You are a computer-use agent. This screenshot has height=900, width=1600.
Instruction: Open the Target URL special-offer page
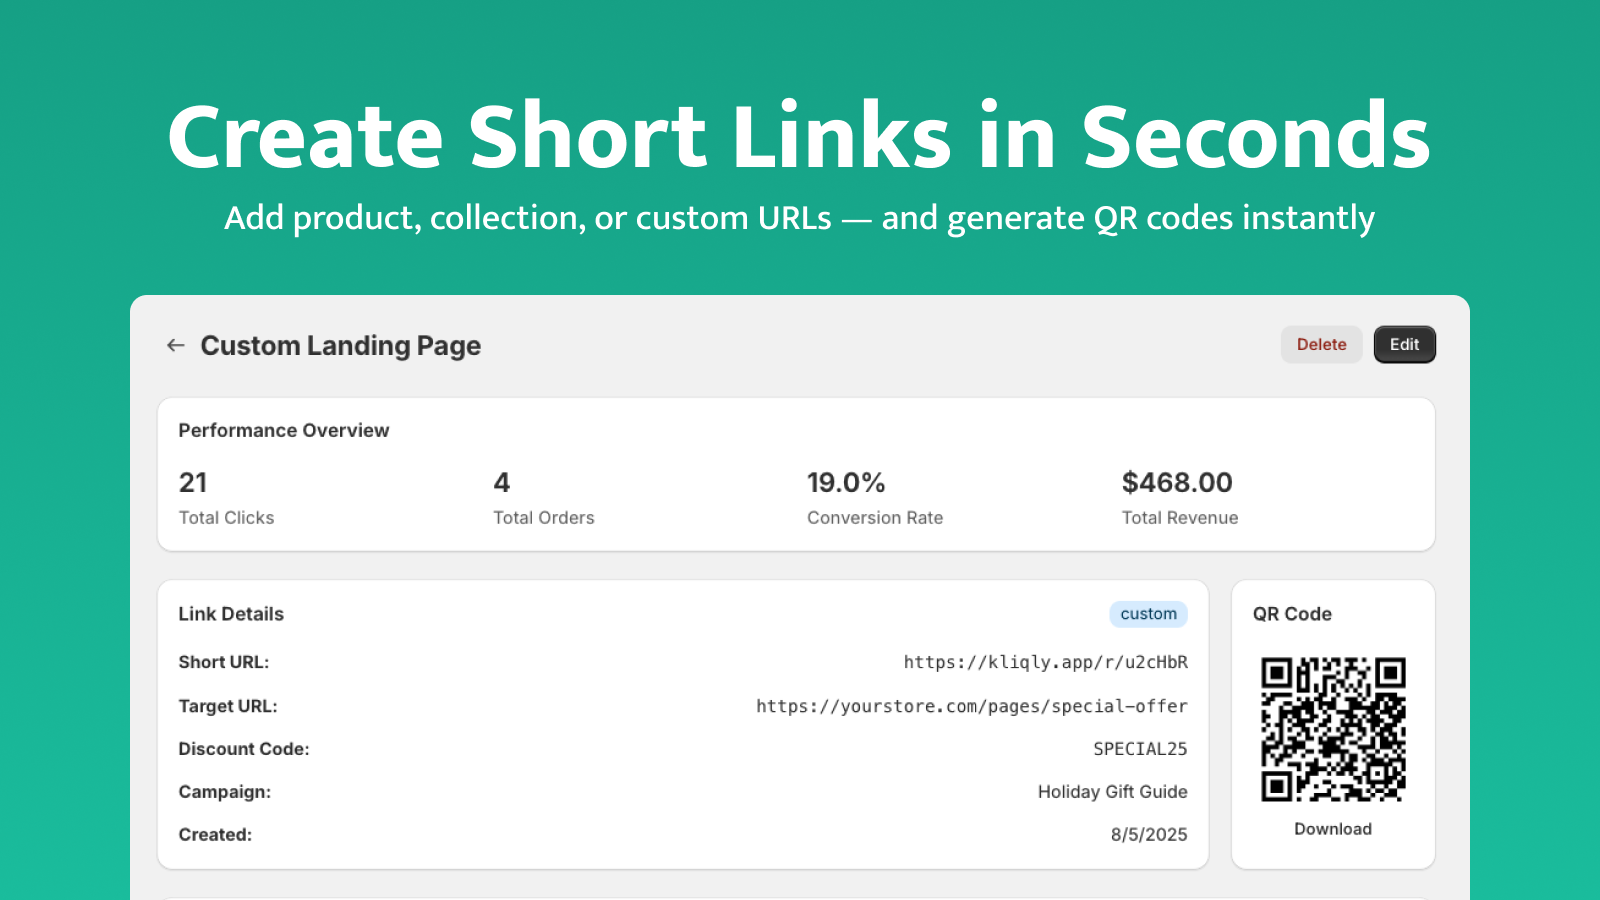(971, 705)
